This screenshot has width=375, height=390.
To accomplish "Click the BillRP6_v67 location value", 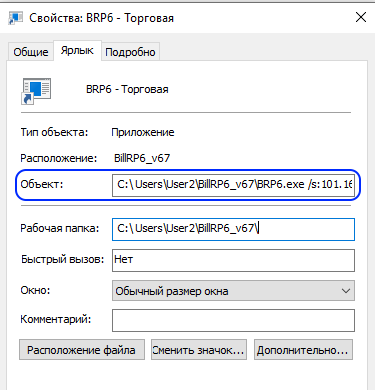I will click(x=142, y=158).
